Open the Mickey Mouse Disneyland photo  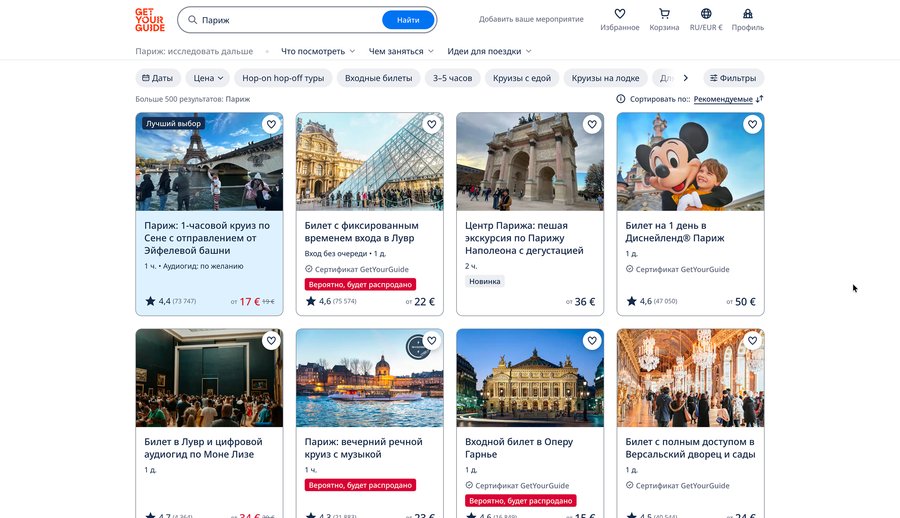(690, 161)
